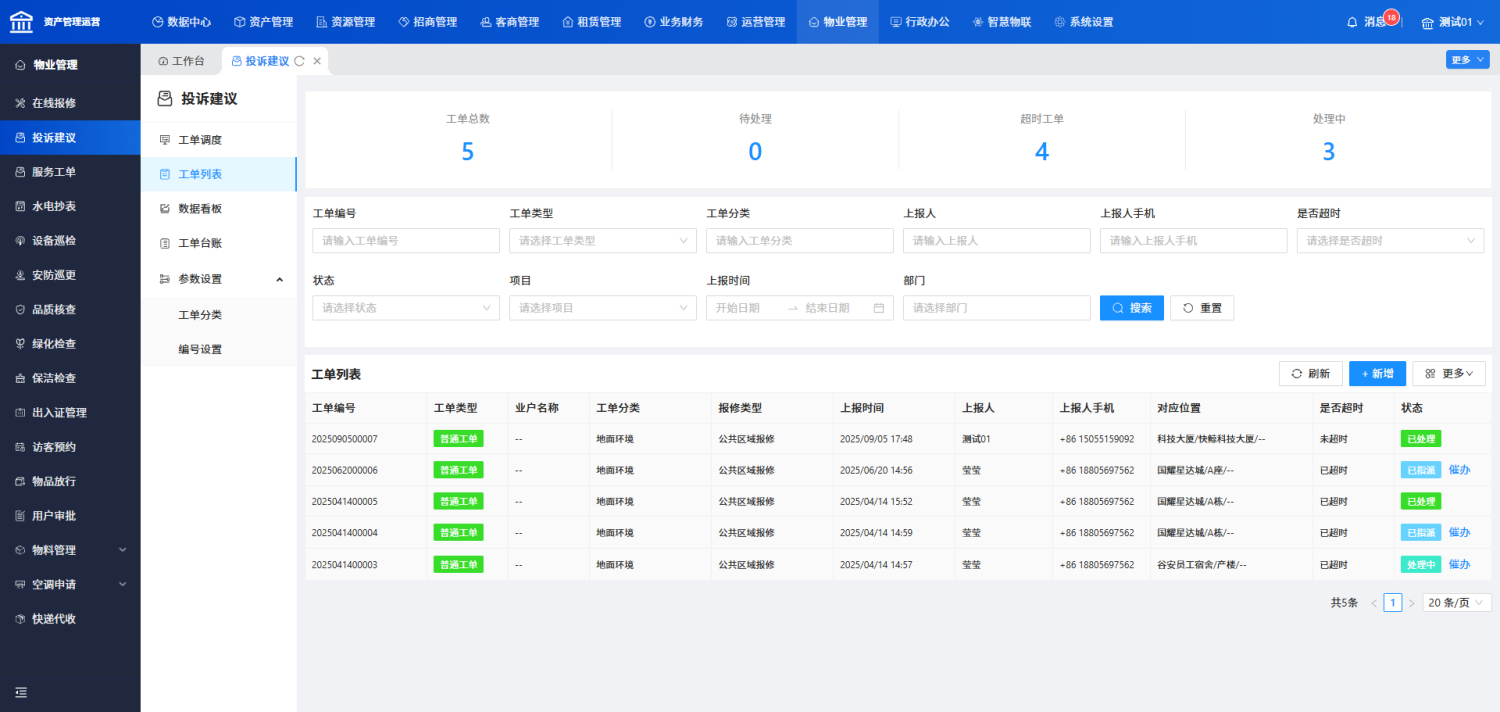
Task: Click the 用户审批 icon in sidebar
Action: click(21, 516)
